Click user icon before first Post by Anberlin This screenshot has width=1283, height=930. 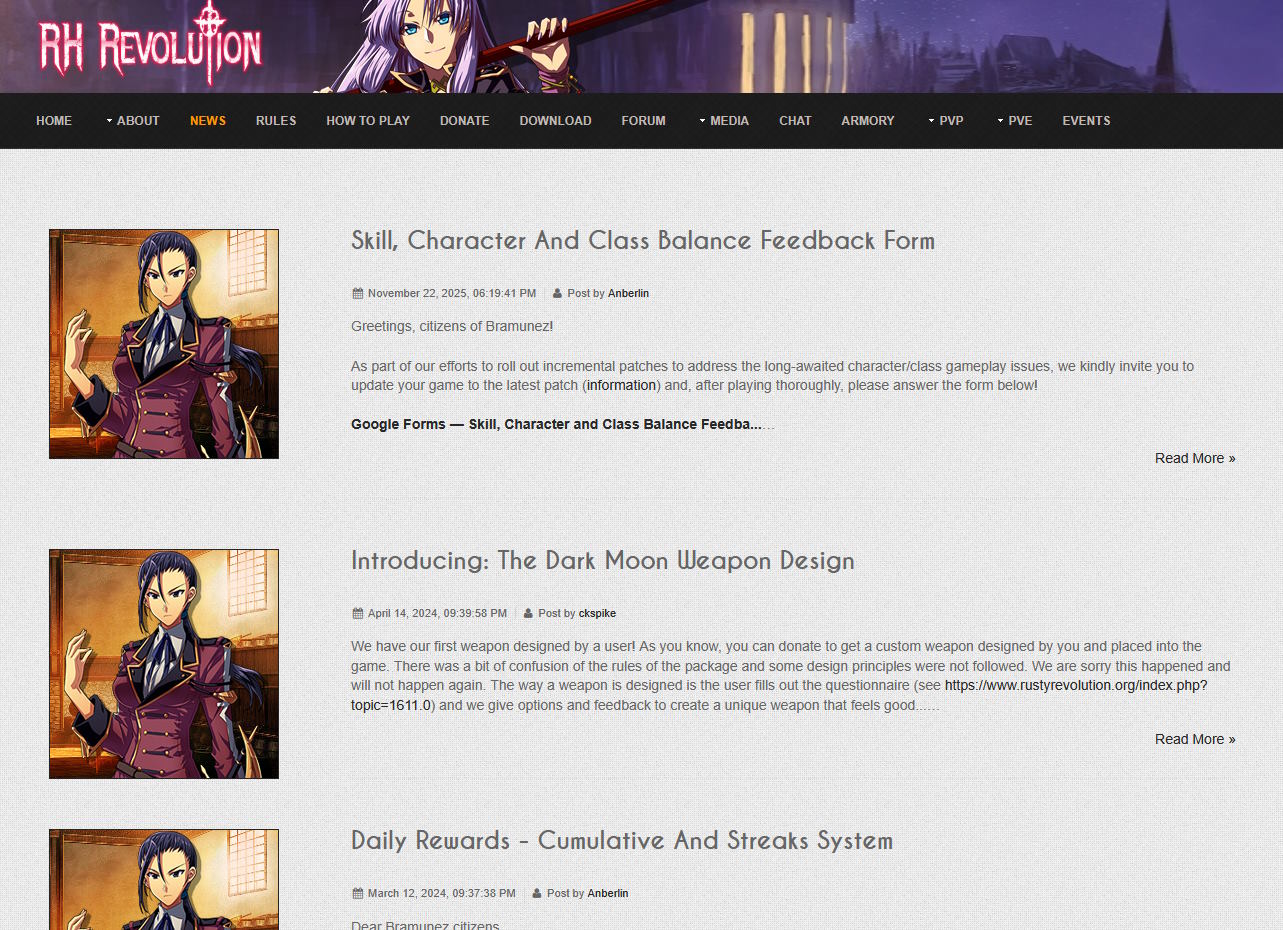click(x=557, y=294)
